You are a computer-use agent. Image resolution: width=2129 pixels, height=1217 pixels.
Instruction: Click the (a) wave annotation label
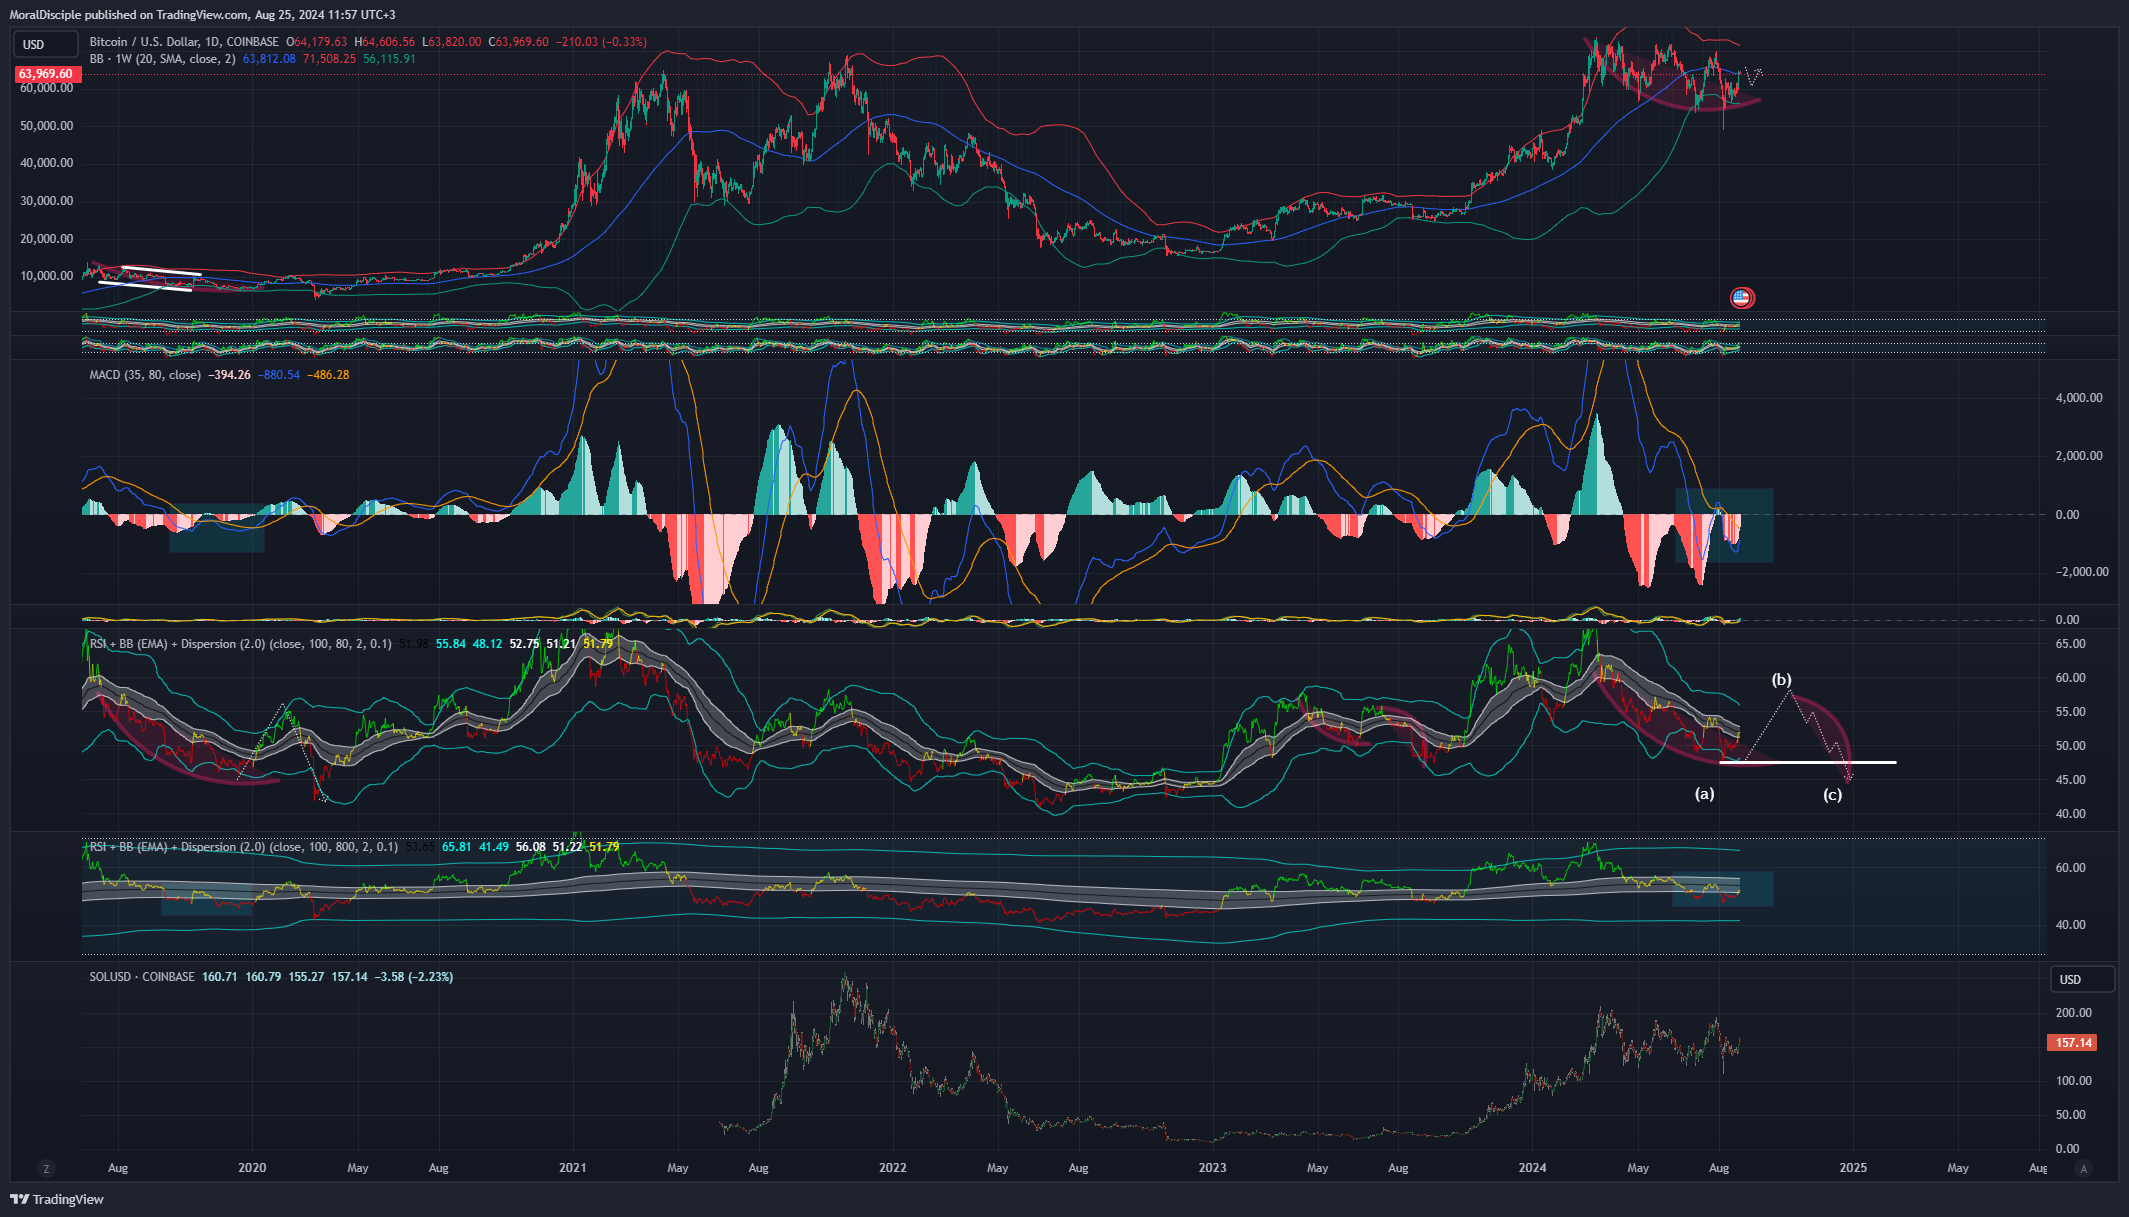coord(1704,794)
